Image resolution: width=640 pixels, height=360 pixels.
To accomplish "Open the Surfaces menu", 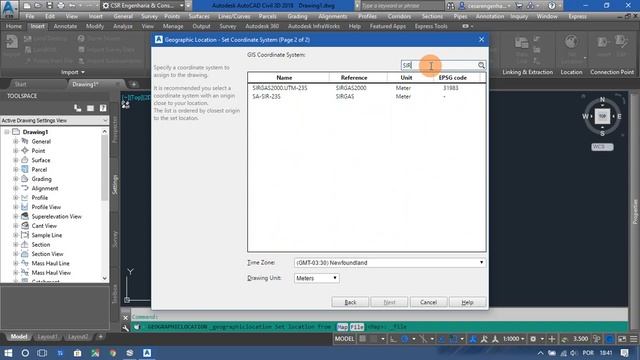I will [x=199, y=16].
